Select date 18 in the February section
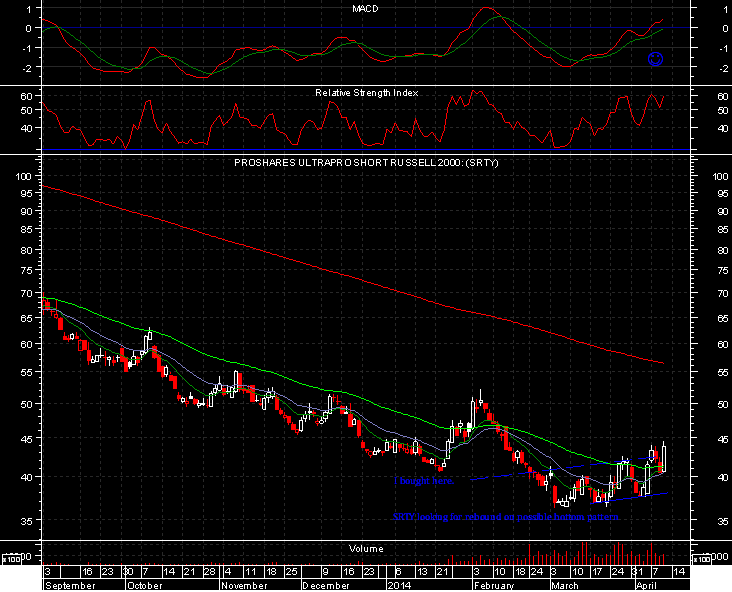 (520, 571)
